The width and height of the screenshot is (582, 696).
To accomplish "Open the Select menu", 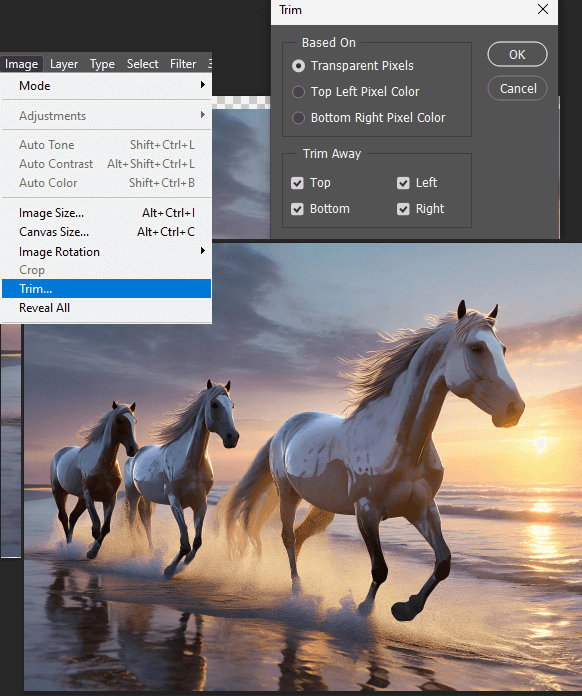I will click(x=143, y=64).
